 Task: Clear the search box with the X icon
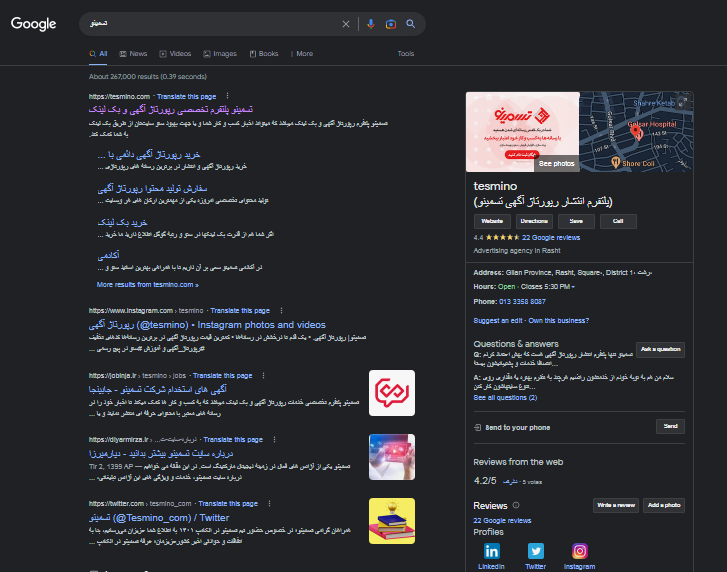coord(346,24)
